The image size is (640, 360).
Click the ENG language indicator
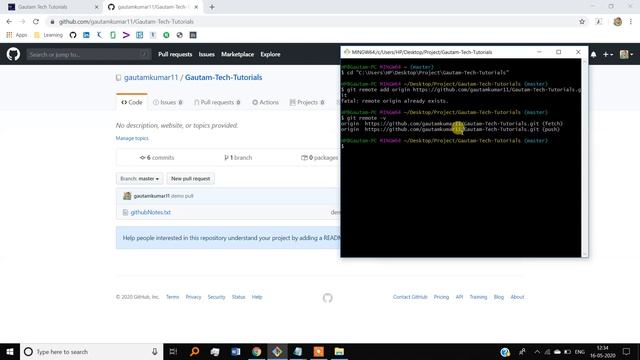580,352
